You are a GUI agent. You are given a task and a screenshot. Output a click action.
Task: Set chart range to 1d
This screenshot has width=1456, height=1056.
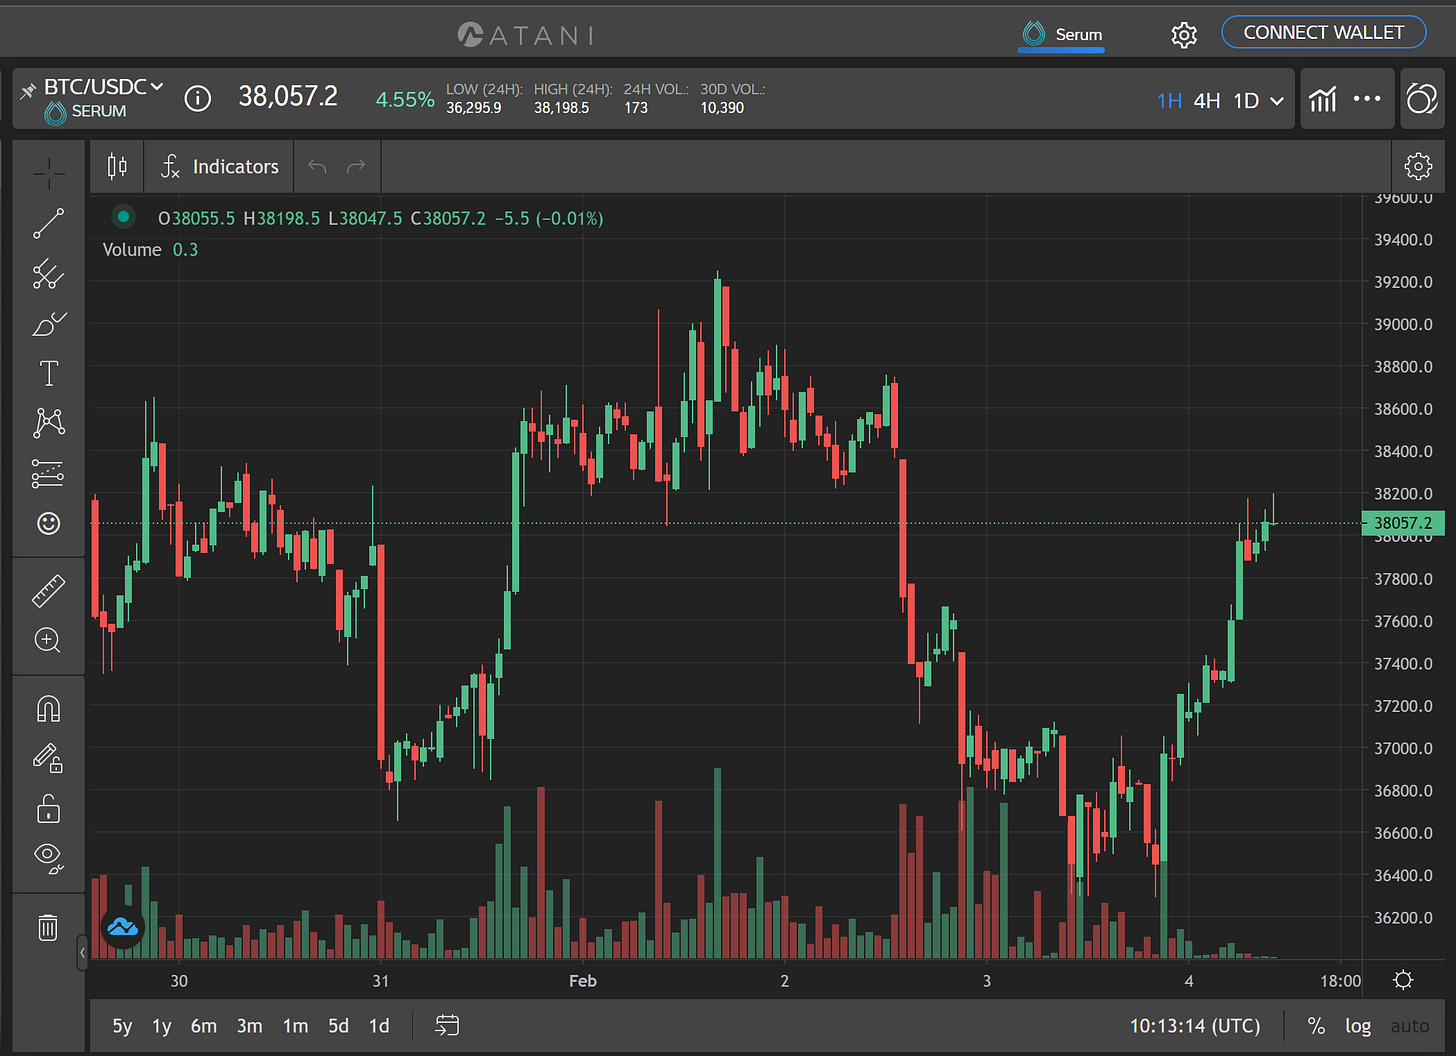click(x=379, y=1026)
